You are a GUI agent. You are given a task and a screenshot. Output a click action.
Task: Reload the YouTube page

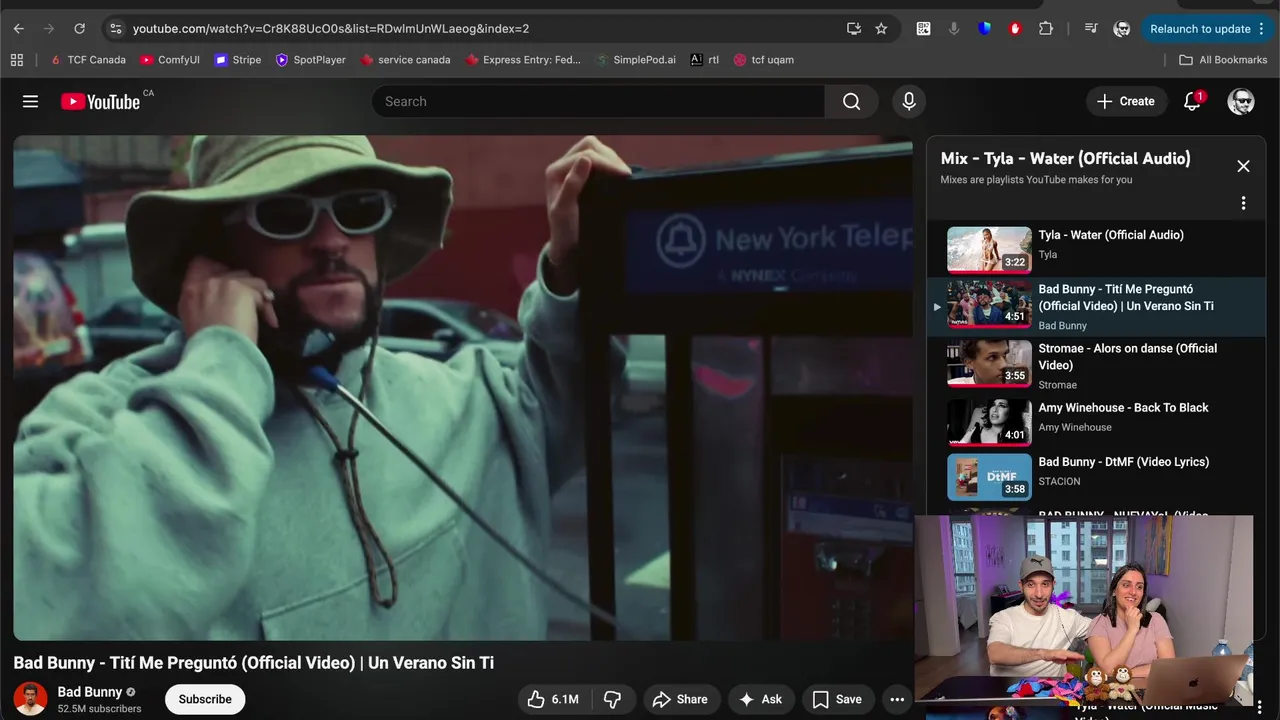pos(80,29)
